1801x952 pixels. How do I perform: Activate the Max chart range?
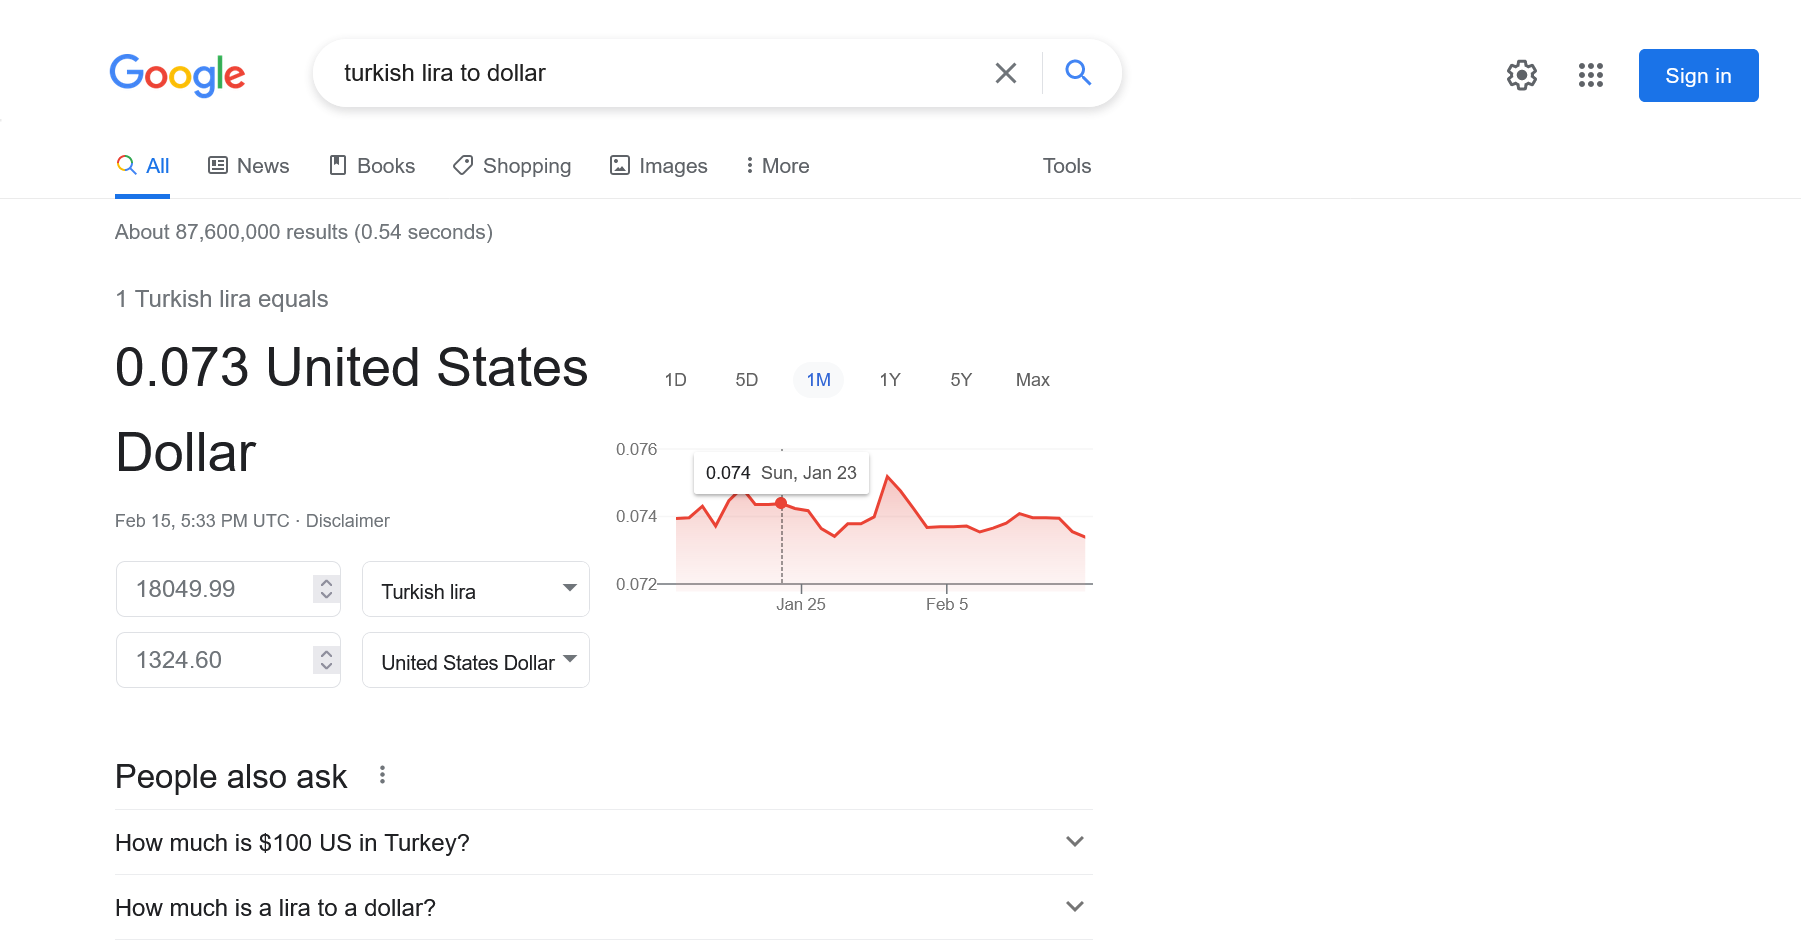1032,379
